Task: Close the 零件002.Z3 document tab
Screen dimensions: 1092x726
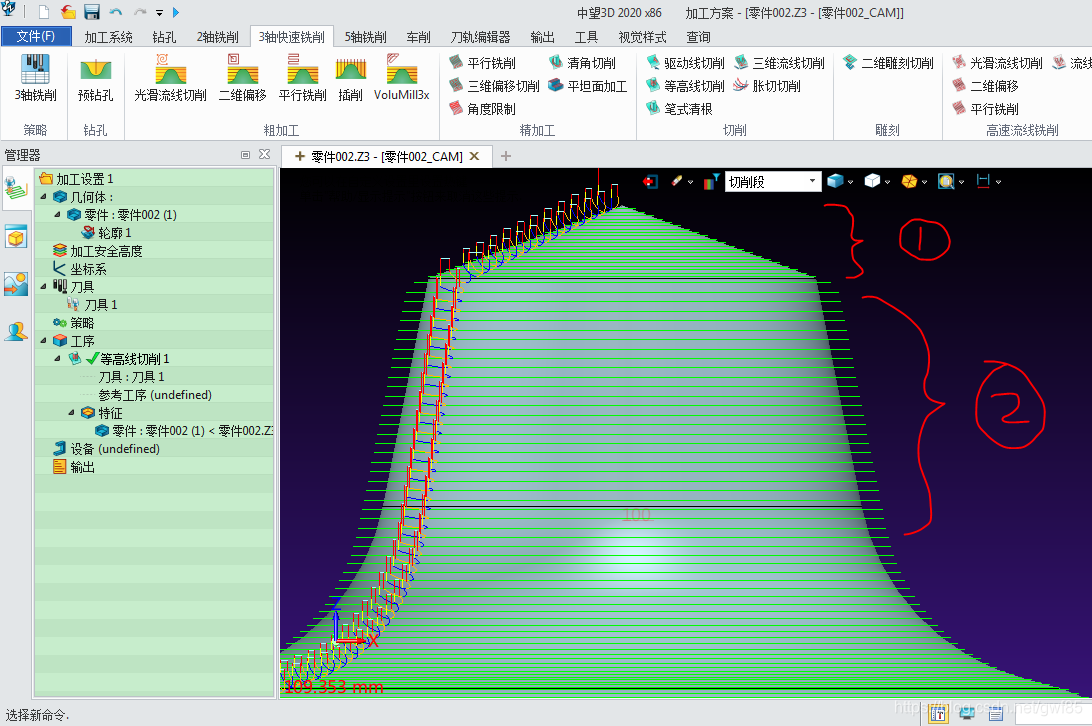Action: tap(475, 156)
